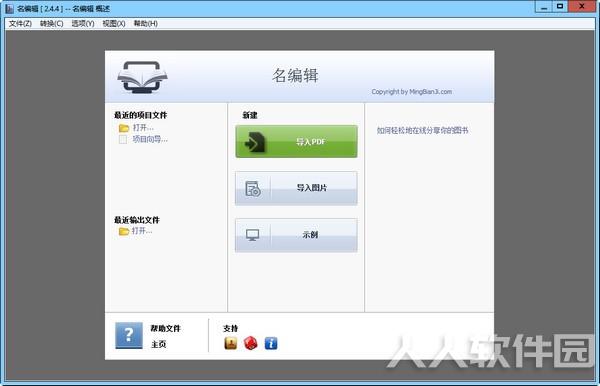600x386 pixels.
Task: Click the monitor icon on 示例
Action: (253, 235)
